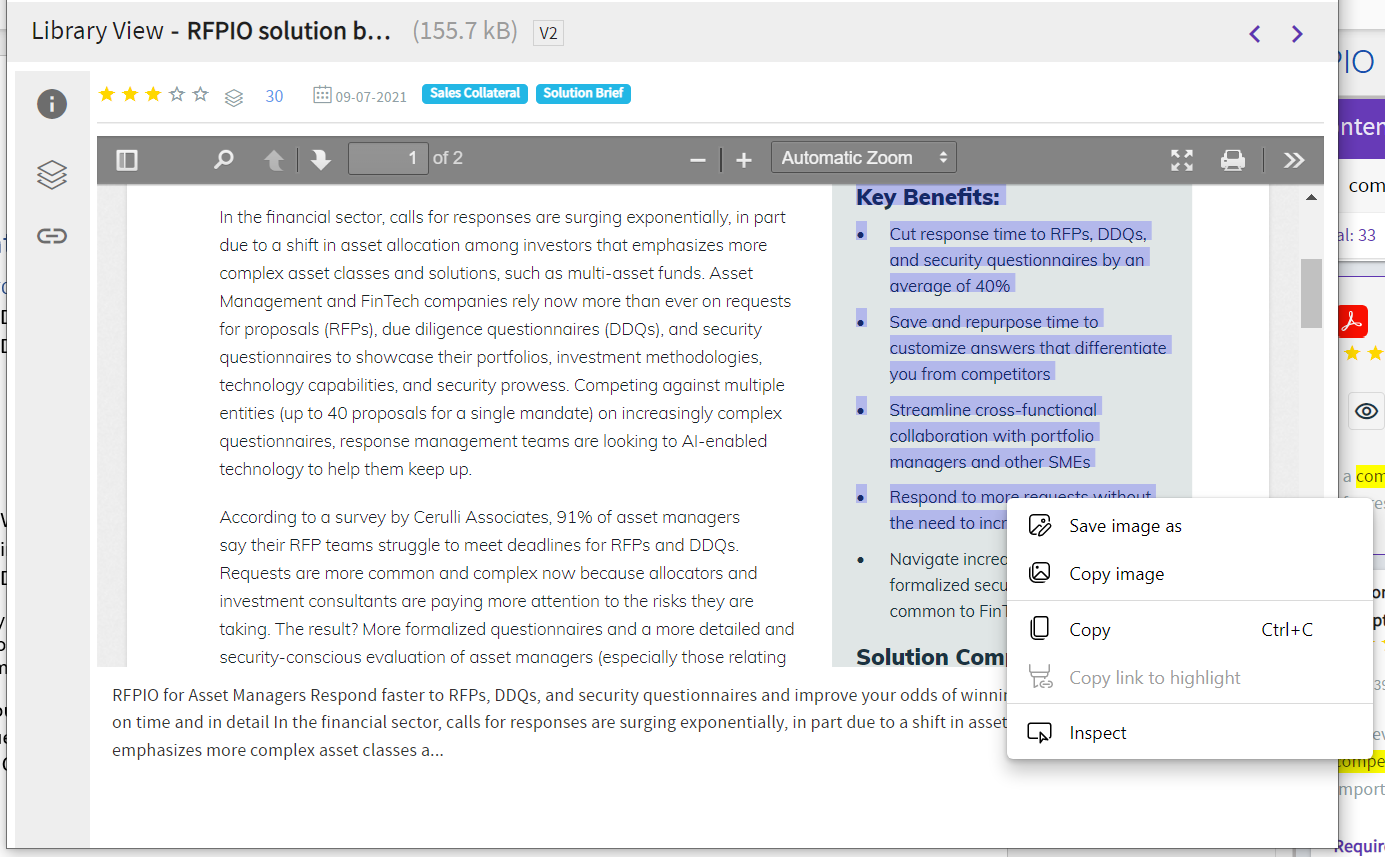Set rating to five stars

(x=201, y=94)
